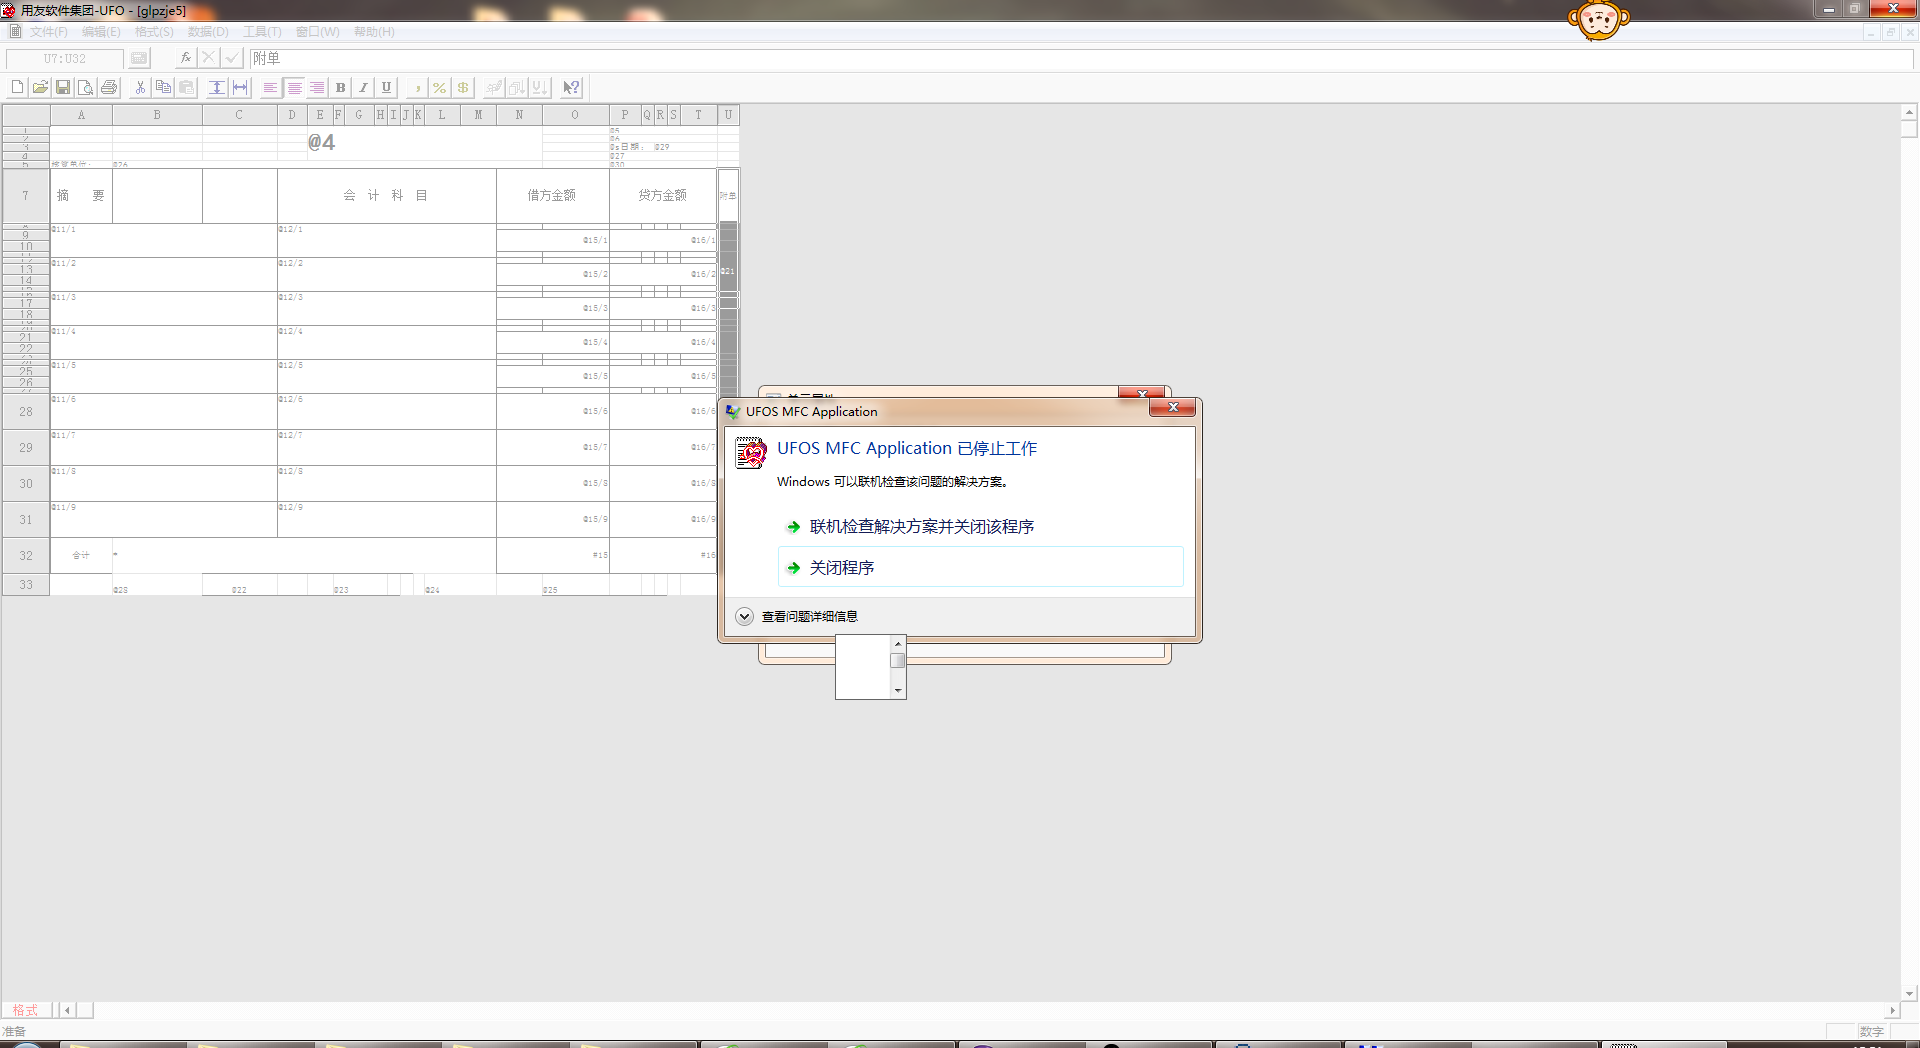Click the cell reference box U7:U32
Screen dimensions: 1920x1048
coord(65,59)
